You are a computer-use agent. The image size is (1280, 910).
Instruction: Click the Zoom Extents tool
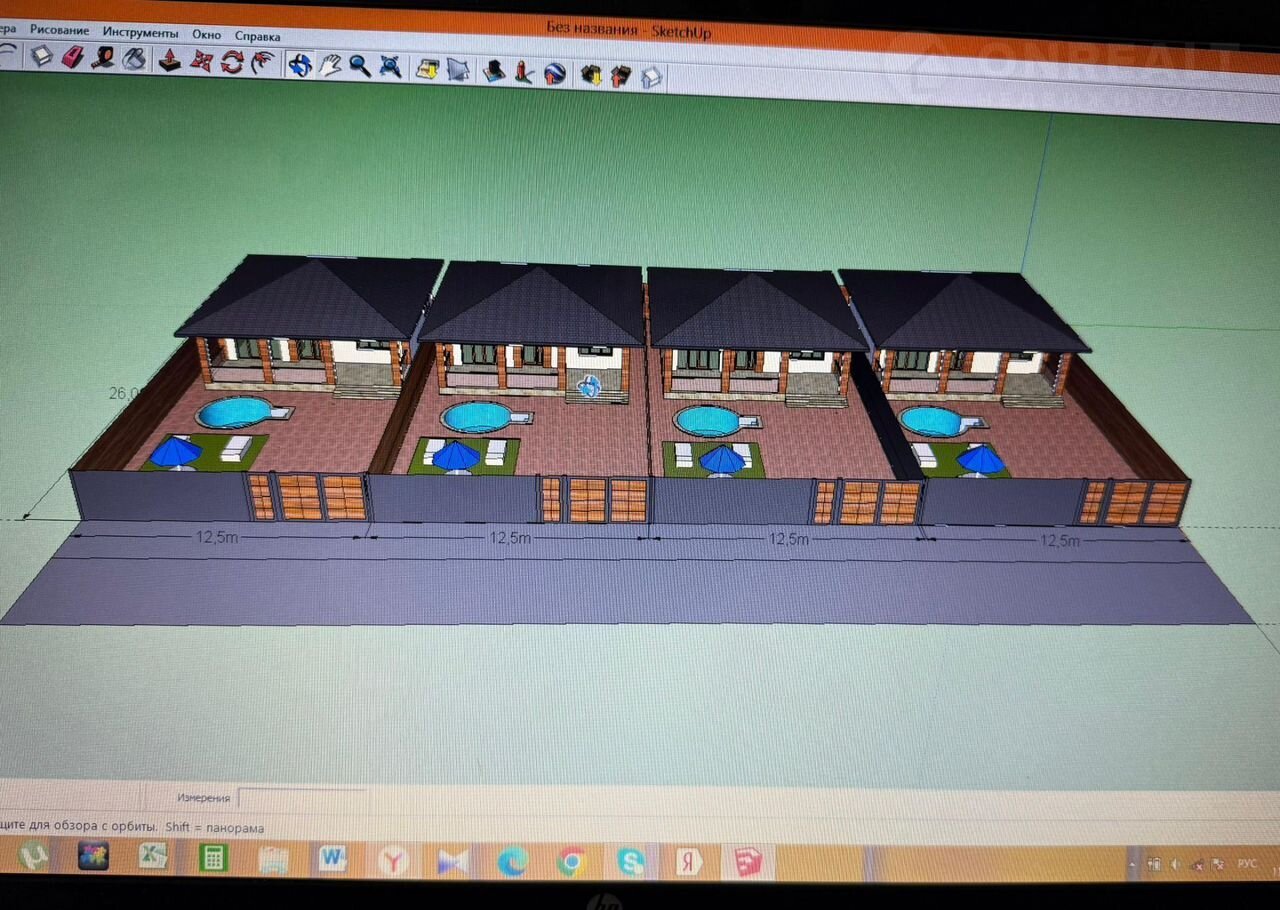pyautogui.click(x=390, y=68)
